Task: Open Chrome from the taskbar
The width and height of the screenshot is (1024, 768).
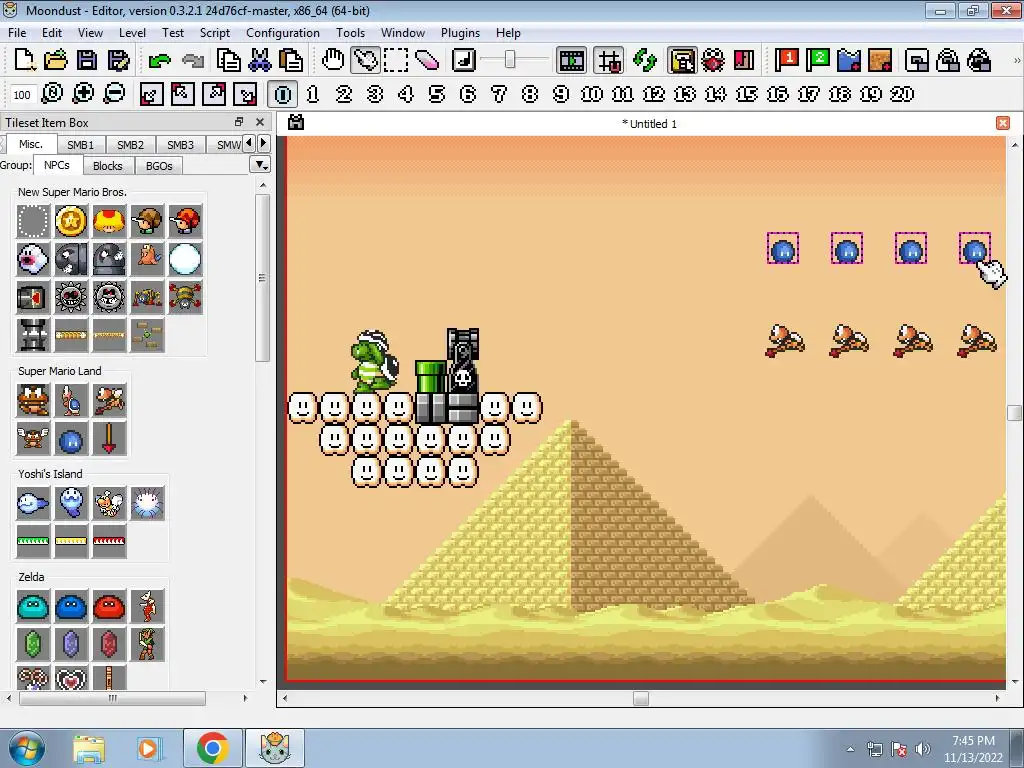Action: point(212,748)
